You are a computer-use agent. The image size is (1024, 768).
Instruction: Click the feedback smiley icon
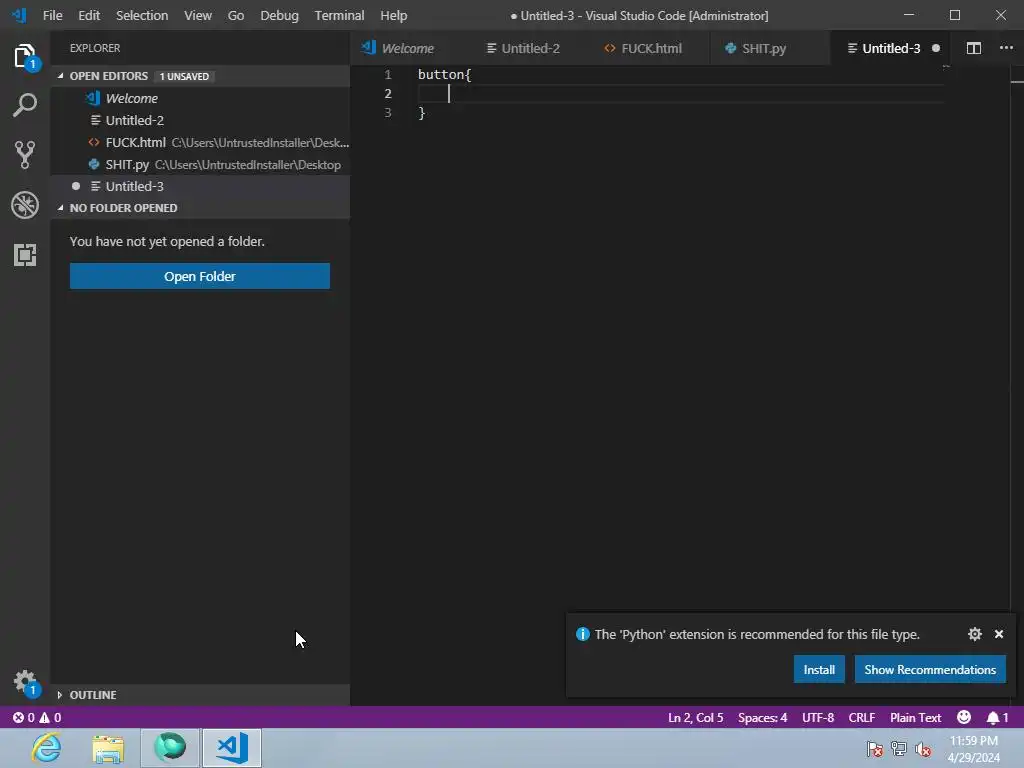tap(964, 717)
